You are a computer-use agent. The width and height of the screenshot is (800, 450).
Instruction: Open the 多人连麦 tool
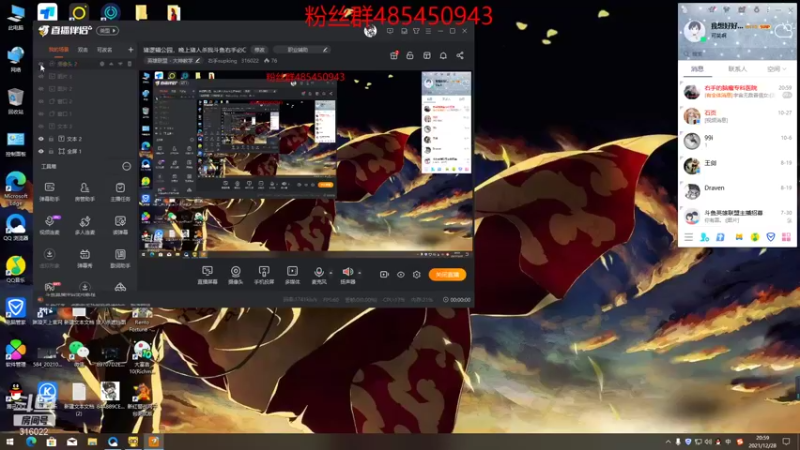tap(85, 224)
